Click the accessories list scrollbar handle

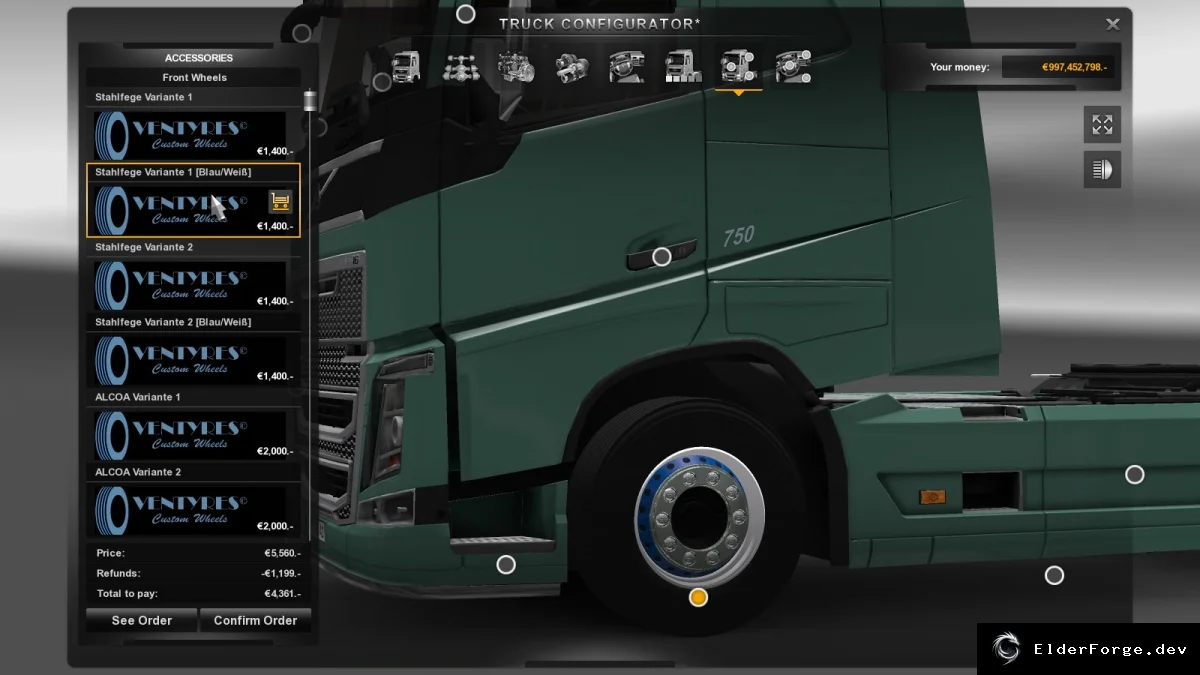click(x=309, y=100)
